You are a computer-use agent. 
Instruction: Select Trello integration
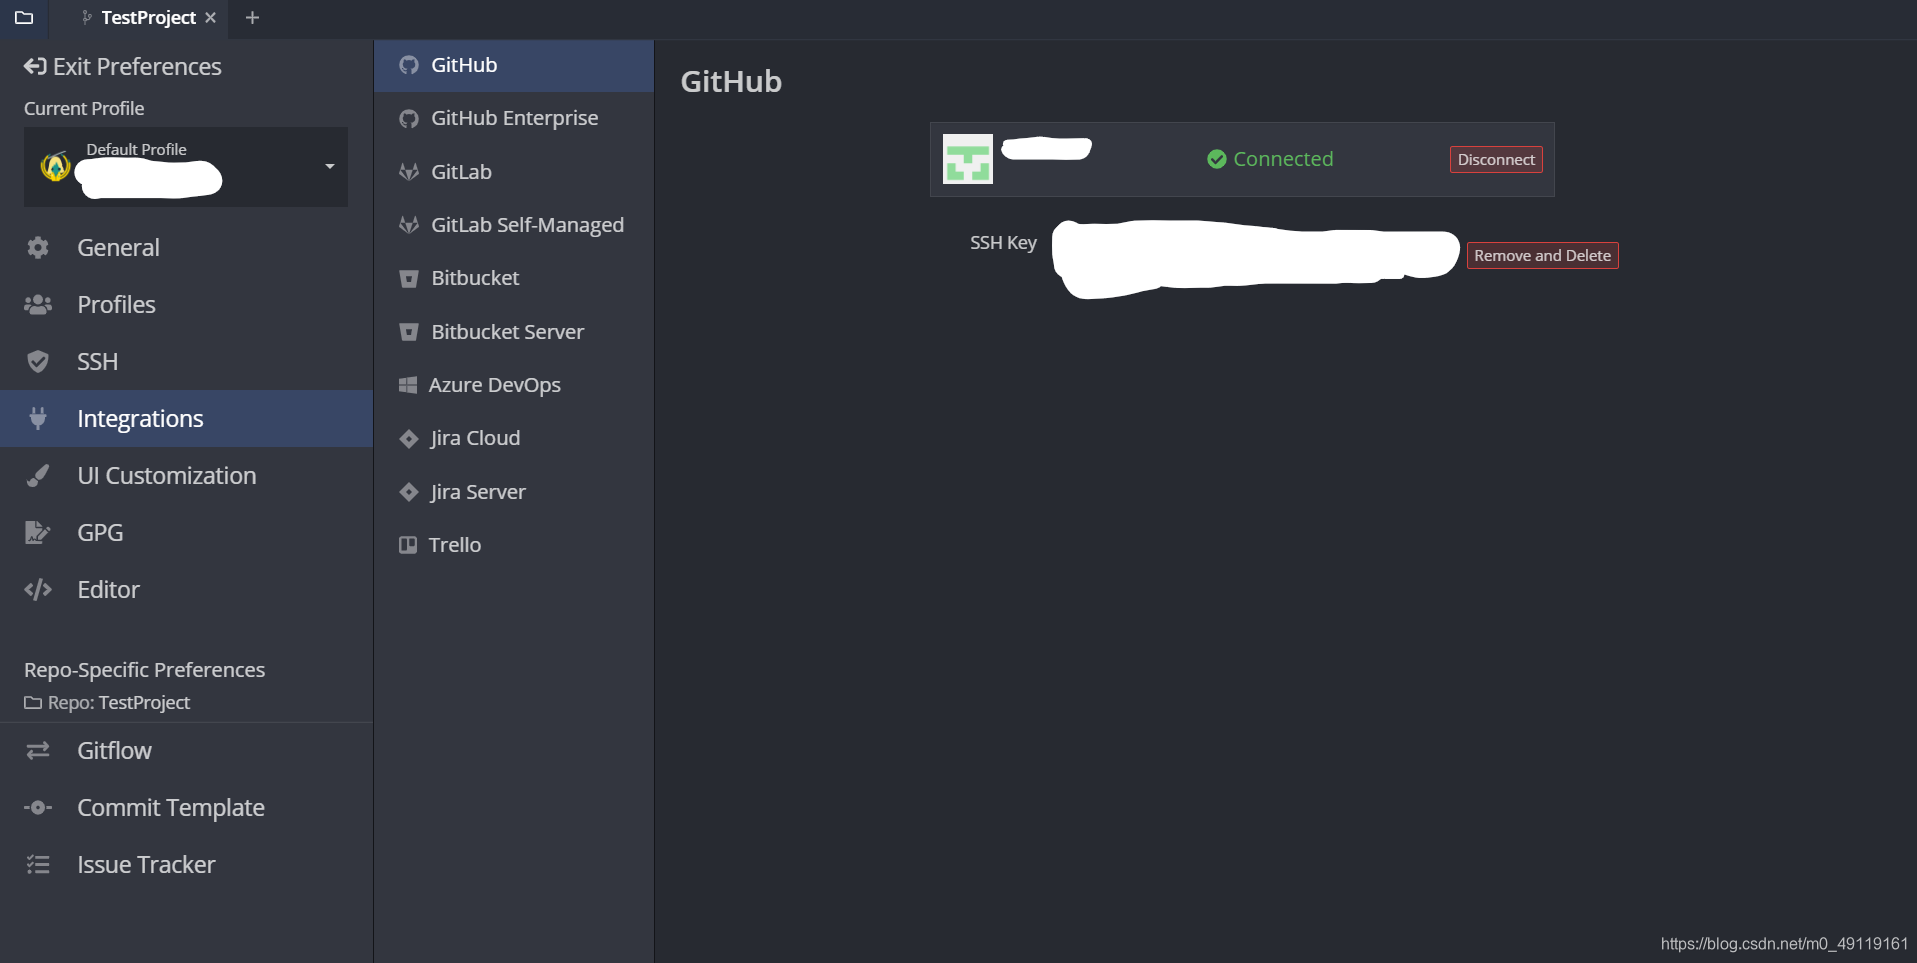[x=514, y=545]
